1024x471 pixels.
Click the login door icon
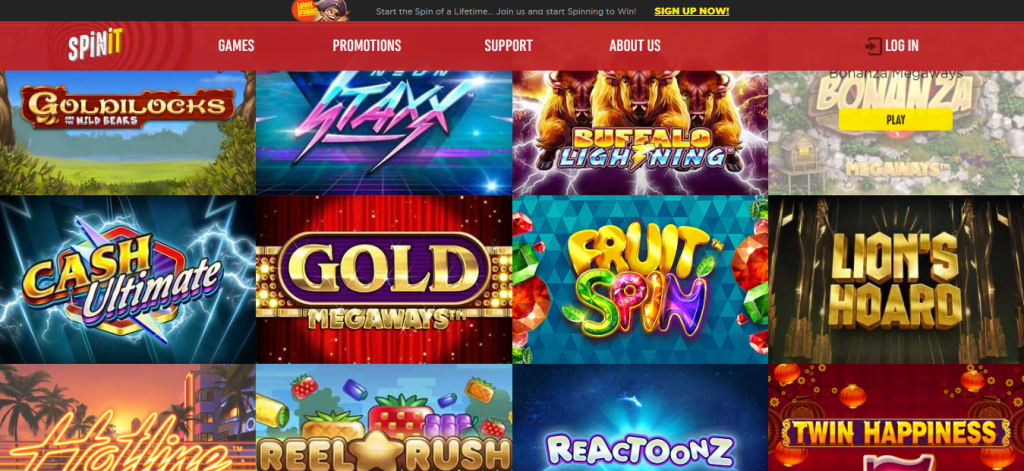point(873,46)
